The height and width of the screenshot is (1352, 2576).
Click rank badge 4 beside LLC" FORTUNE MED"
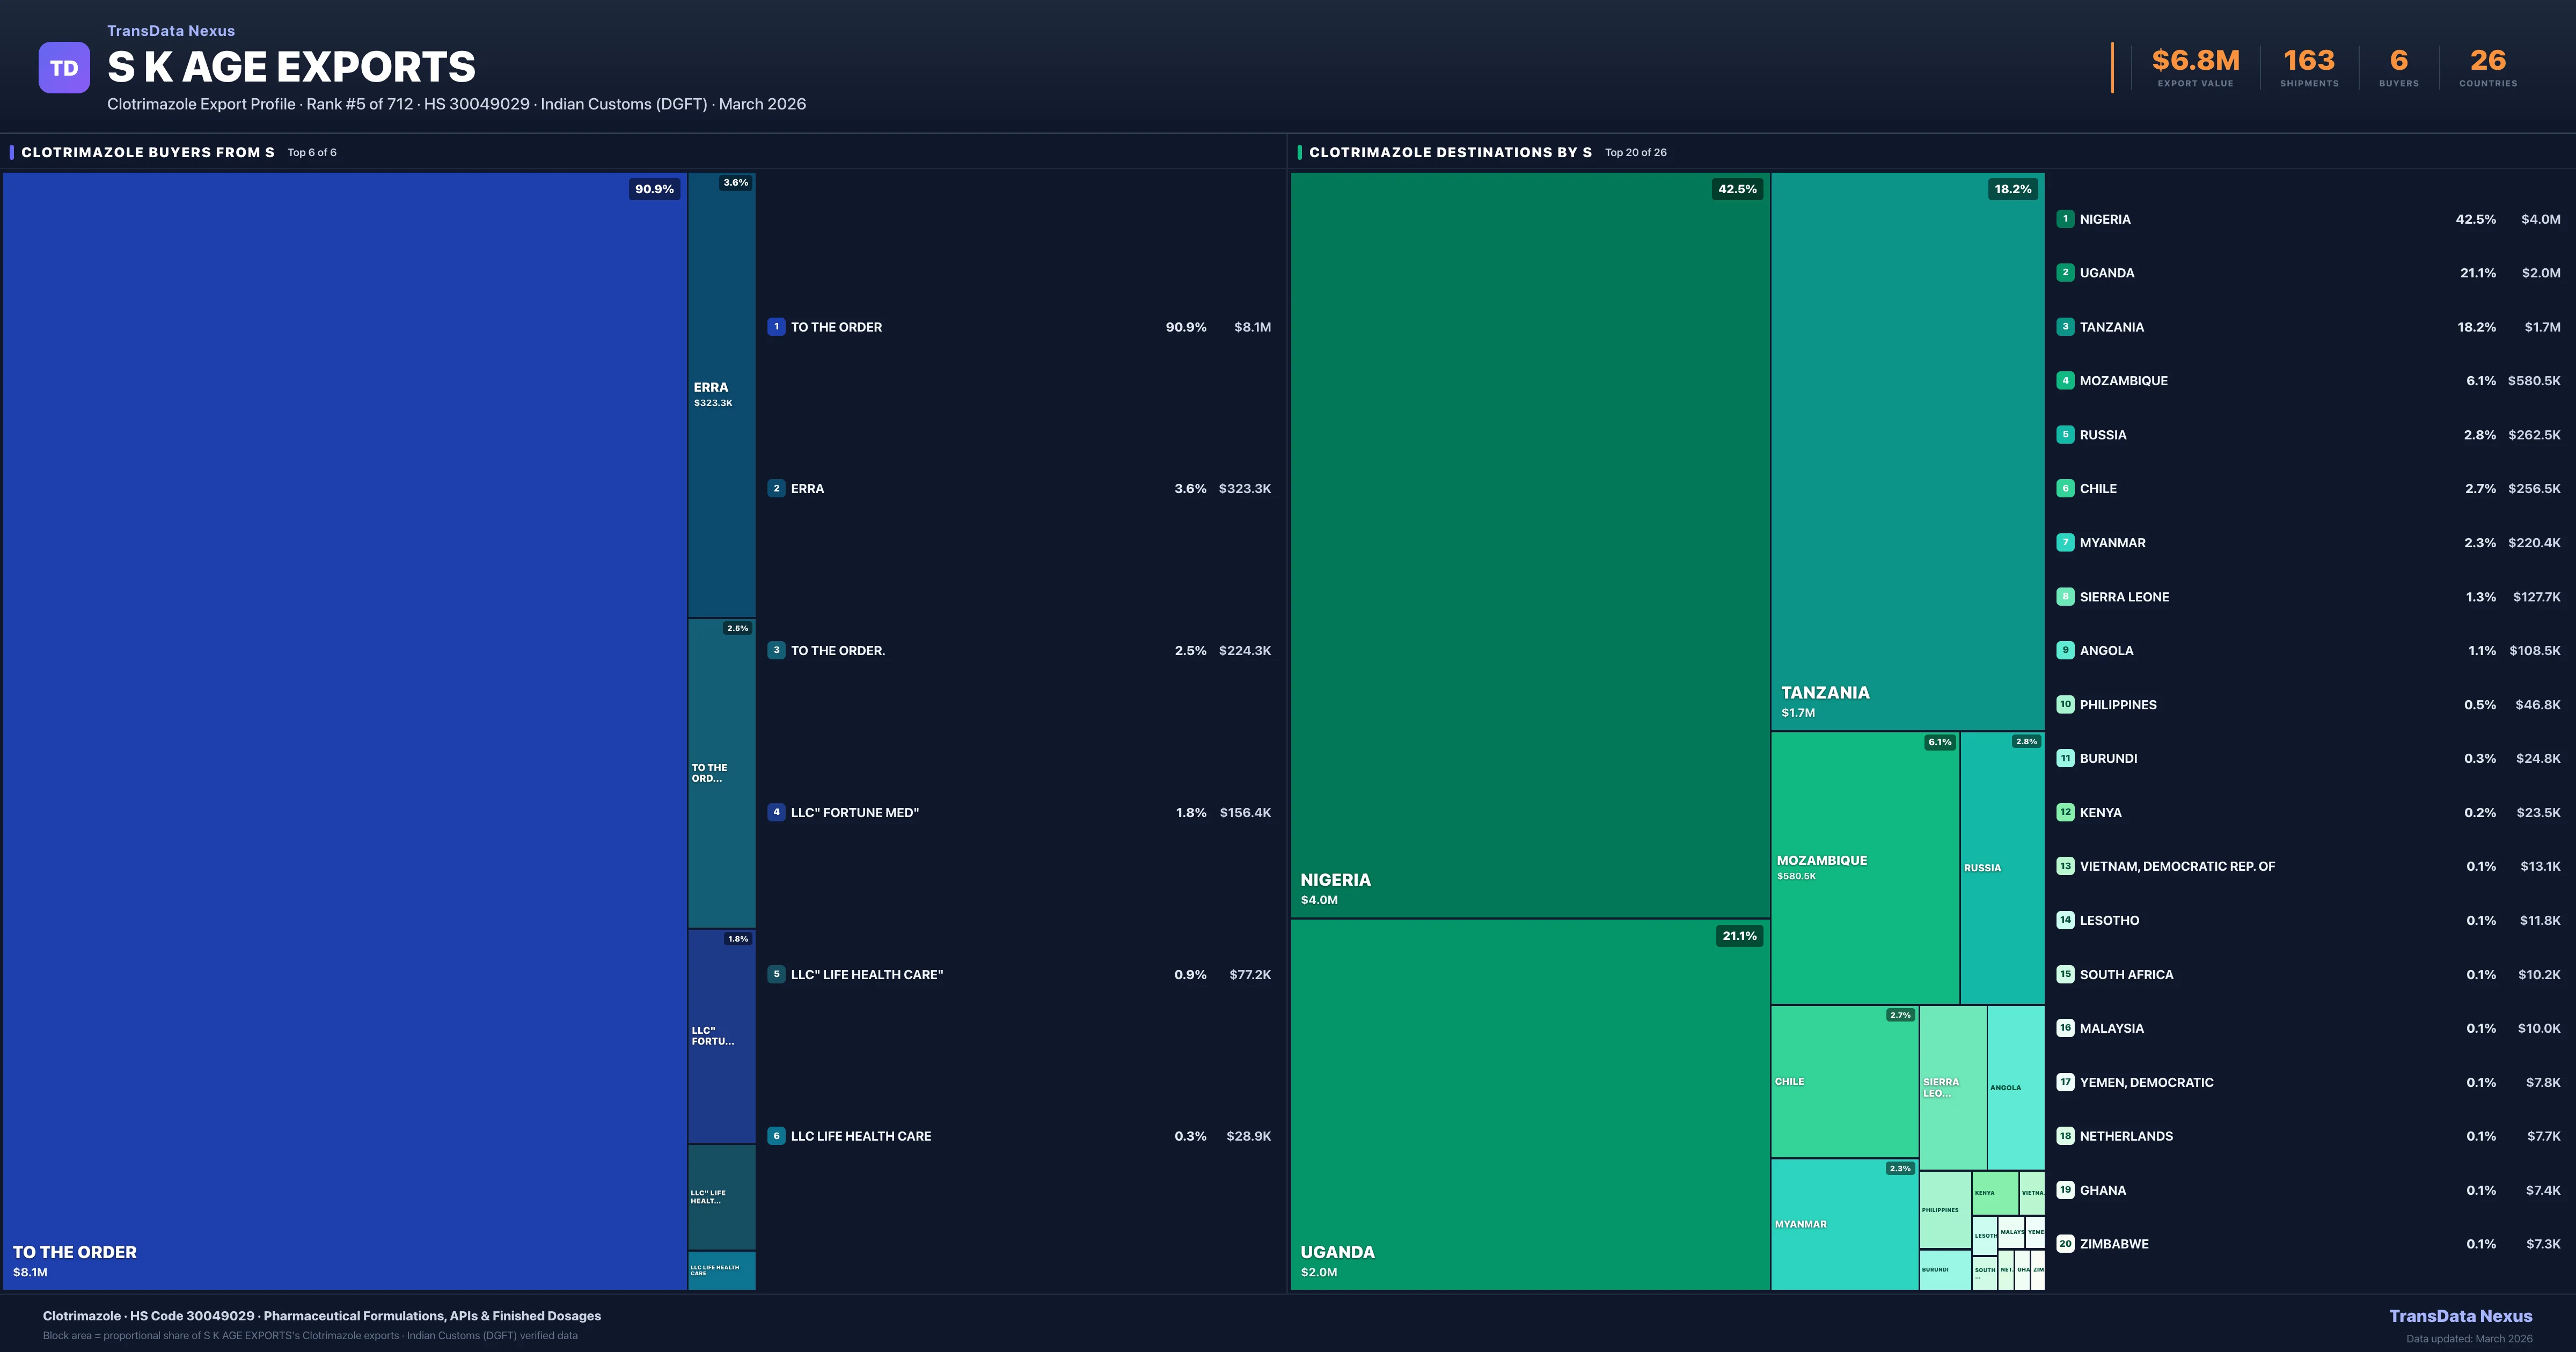(776, 812)
